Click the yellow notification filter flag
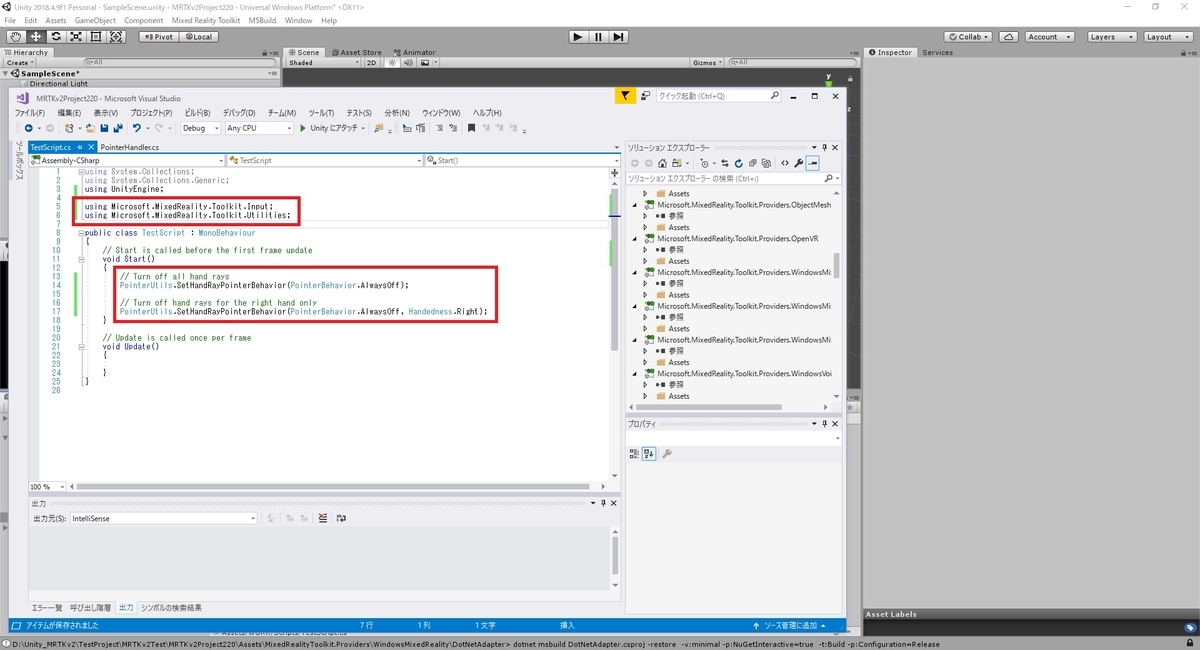 click(x=624, y=96)
